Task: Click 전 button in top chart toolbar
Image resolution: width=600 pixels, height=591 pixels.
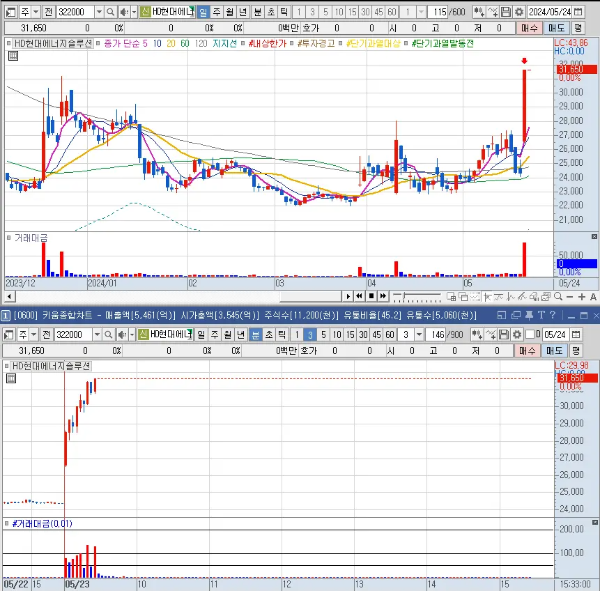Action: [49, 12]
